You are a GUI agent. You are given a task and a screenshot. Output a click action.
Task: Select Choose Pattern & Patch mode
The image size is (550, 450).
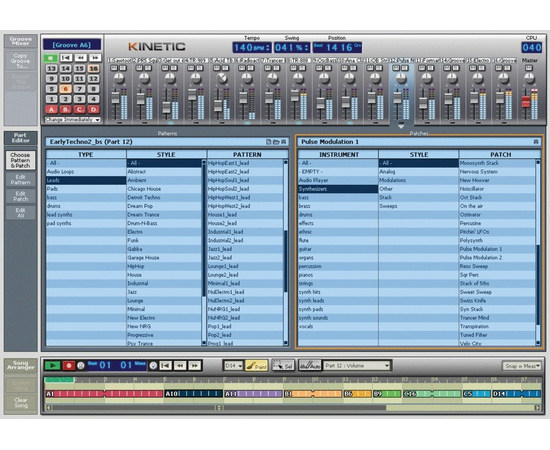(20, 160)
